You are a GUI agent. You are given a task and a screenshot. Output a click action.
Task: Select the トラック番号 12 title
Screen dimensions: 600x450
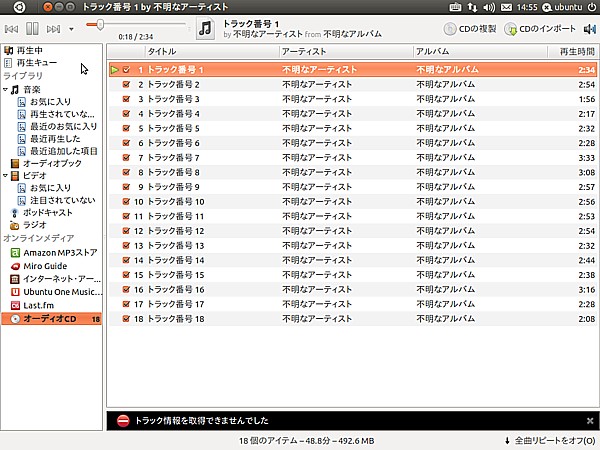click(176, 231)
